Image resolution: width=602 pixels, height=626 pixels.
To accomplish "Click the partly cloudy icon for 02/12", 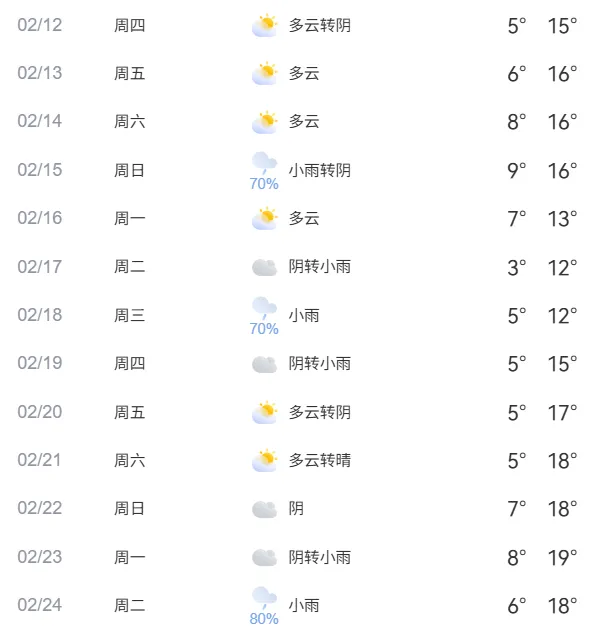I will 264,26.
